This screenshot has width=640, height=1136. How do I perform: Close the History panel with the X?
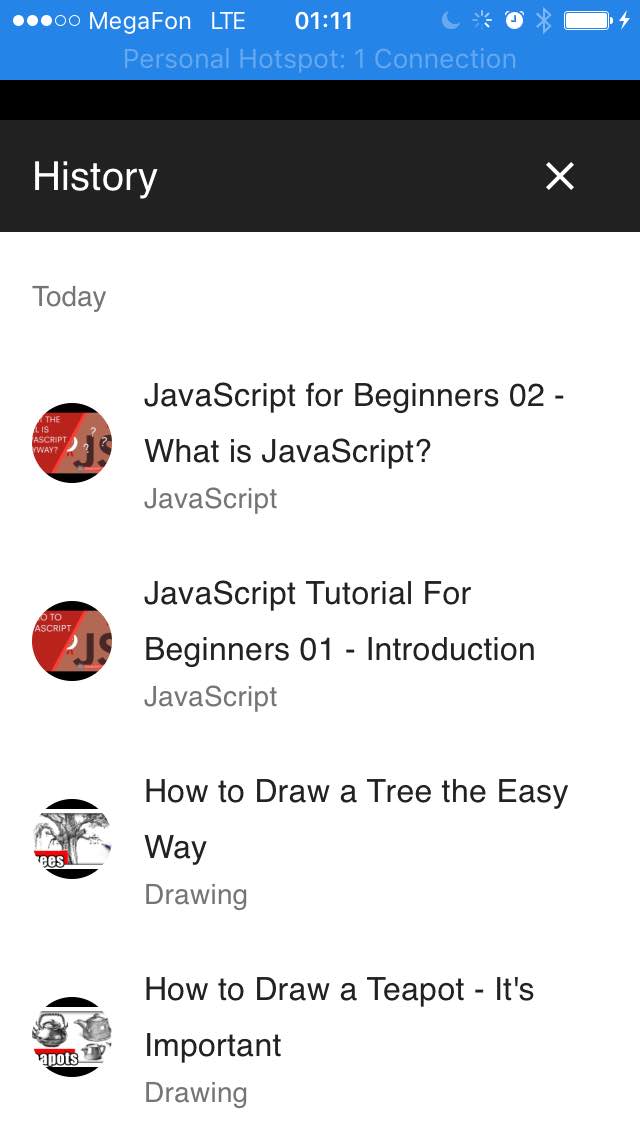coord(559,176)
